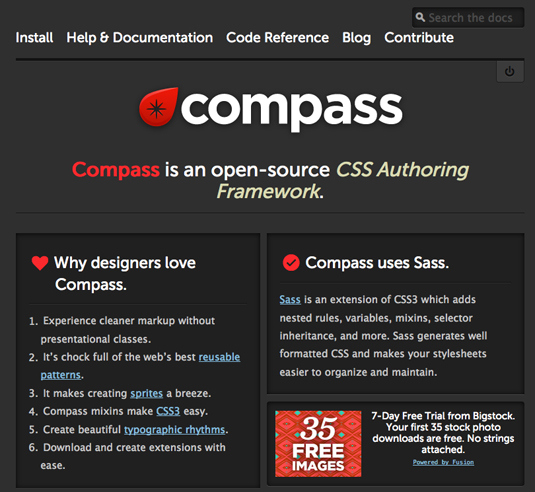
Task: Follow the sprites link
Action: [146, 393]
